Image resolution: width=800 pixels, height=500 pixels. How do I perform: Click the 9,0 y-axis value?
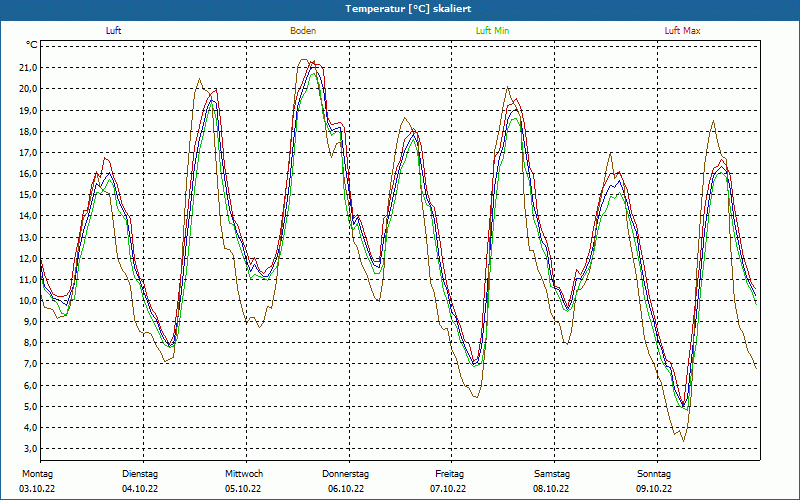click(30, 322)
